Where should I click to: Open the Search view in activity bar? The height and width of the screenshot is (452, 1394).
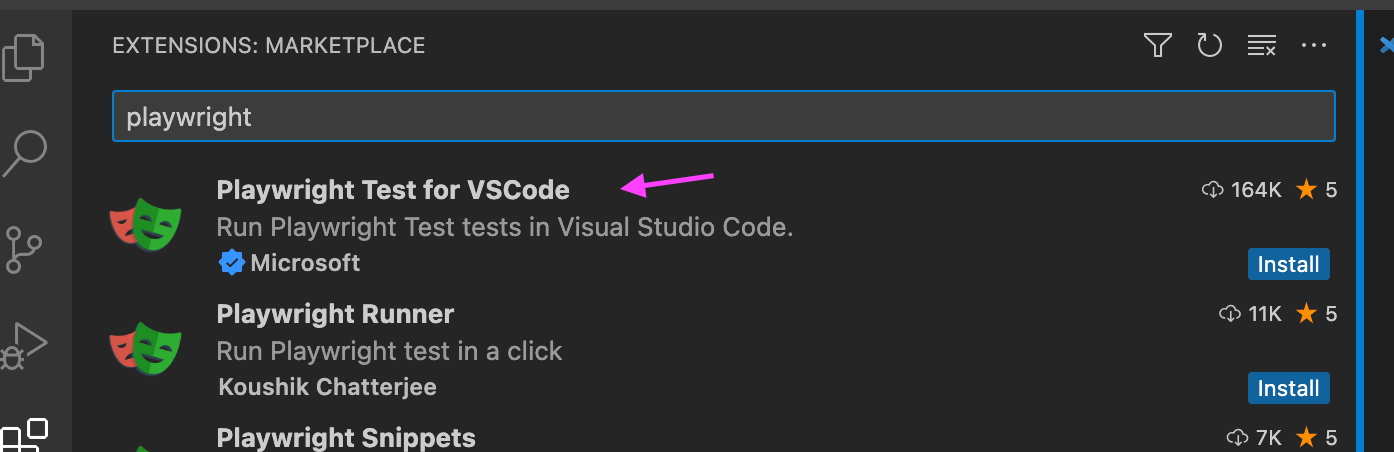pos(25,153)
